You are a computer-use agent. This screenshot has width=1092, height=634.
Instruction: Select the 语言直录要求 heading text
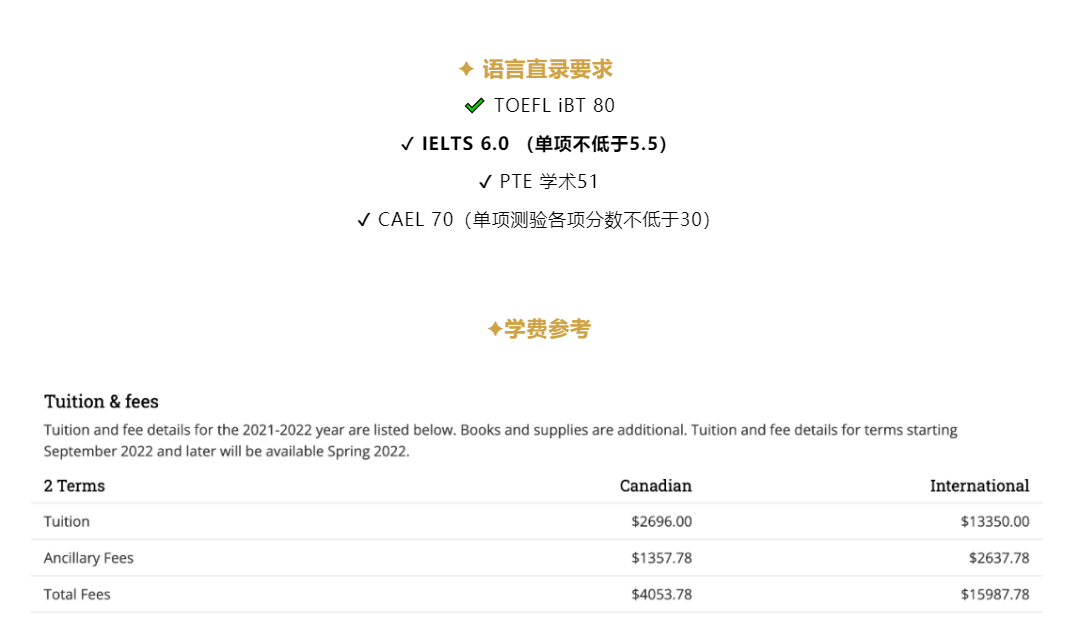547,69
